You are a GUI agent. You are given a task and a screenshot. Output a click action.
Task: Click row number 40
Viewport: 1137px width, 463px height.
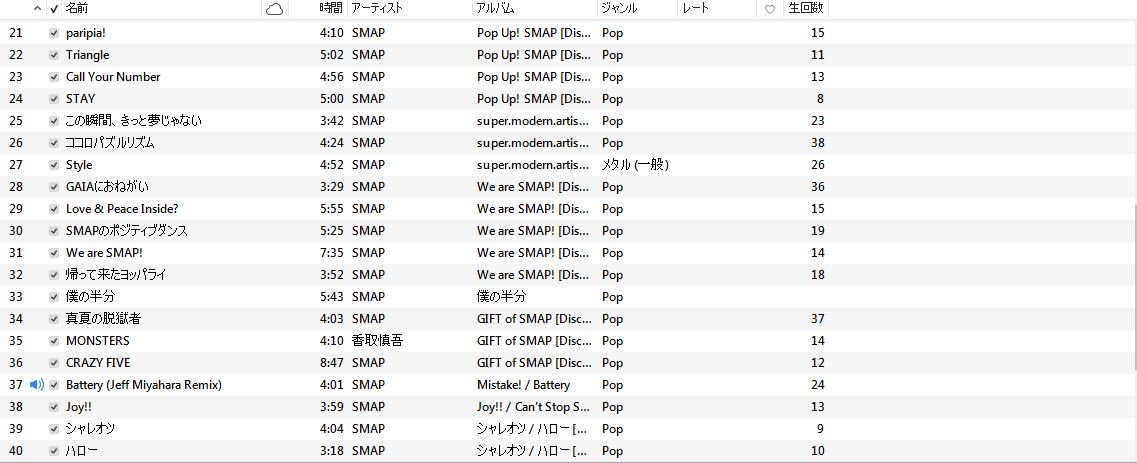pos(16,451)
